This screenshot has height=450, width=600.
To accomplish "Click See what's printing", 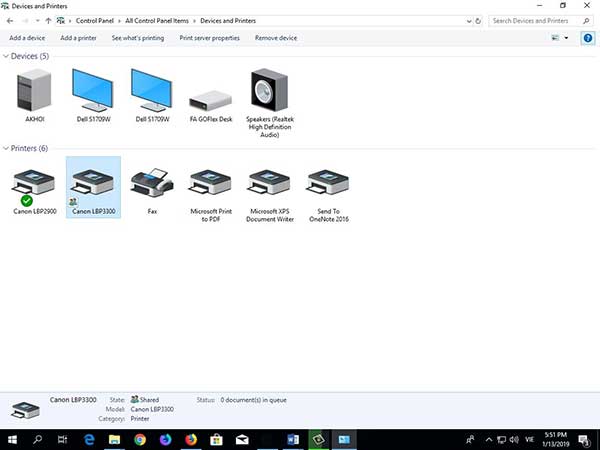I will tap(138, 38).
